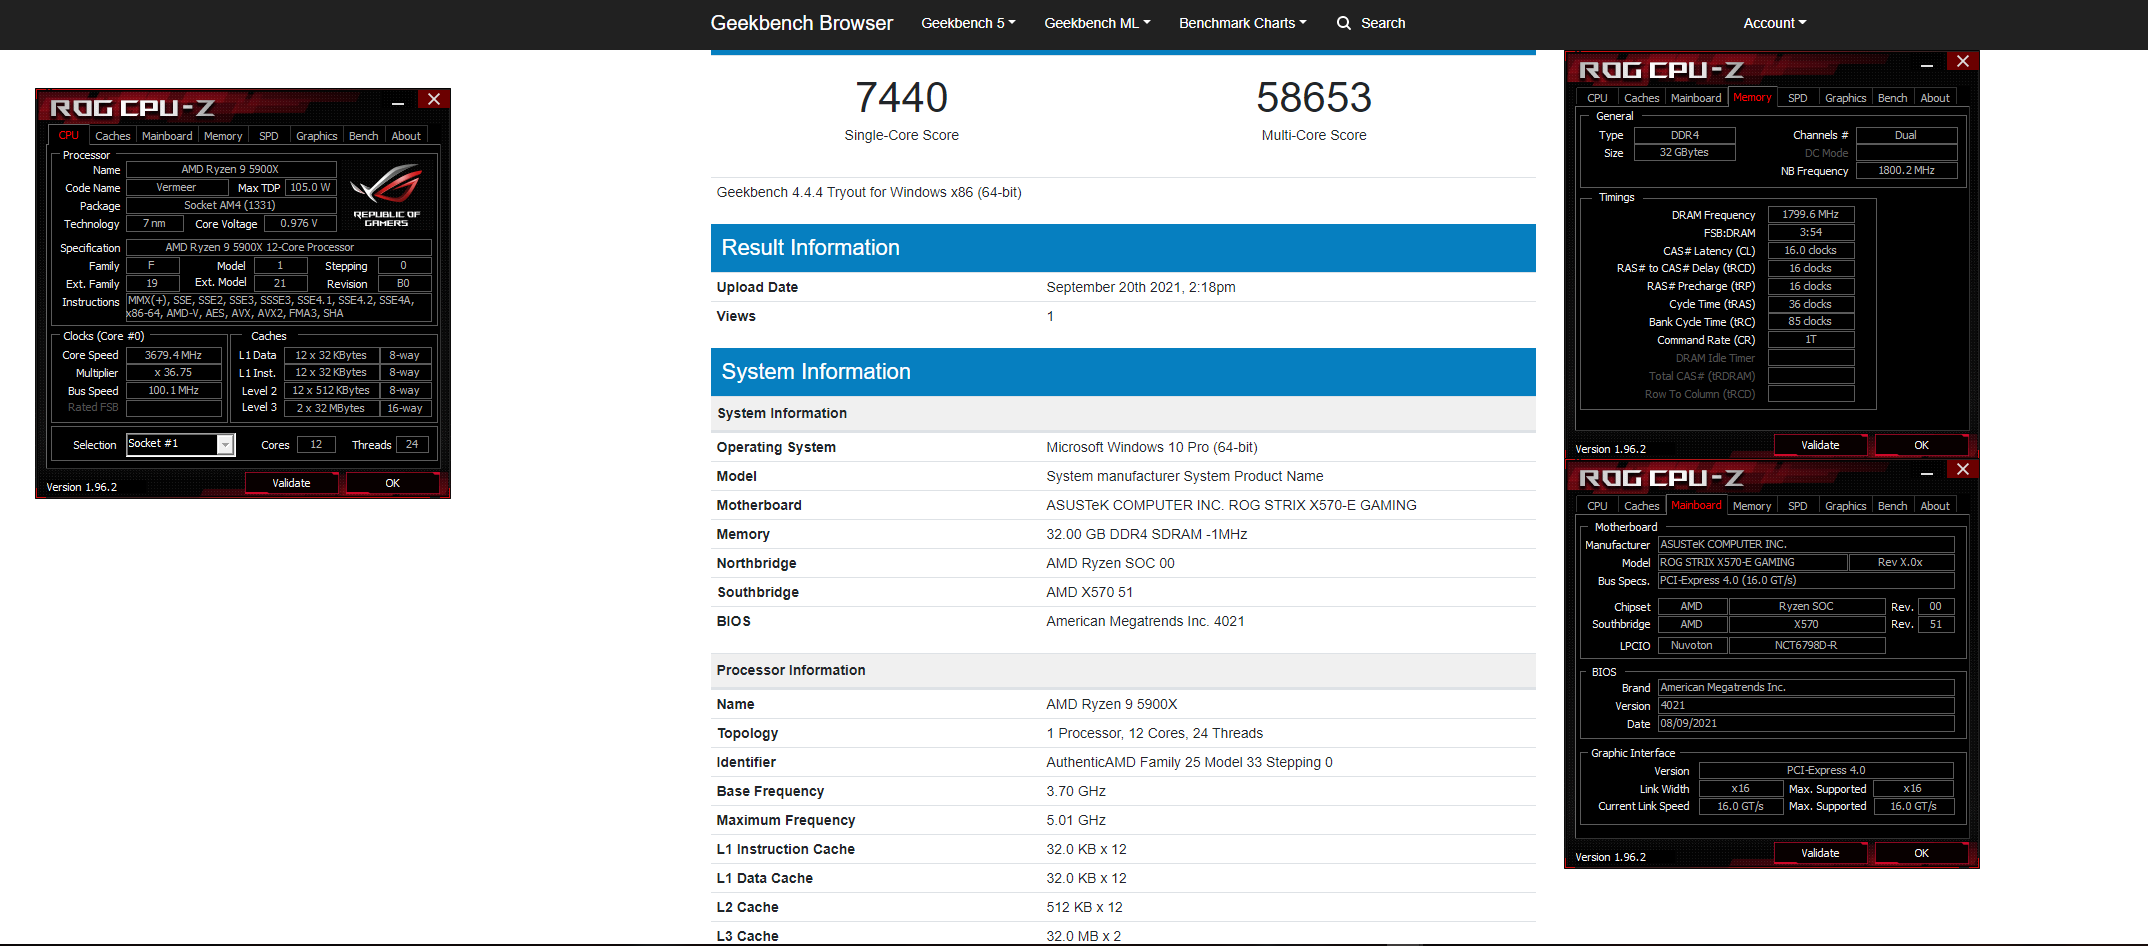Click Caches tab in top-right CPU-Z window
The width and height of the screenshot is (2148, 946).
point(1641,98)
